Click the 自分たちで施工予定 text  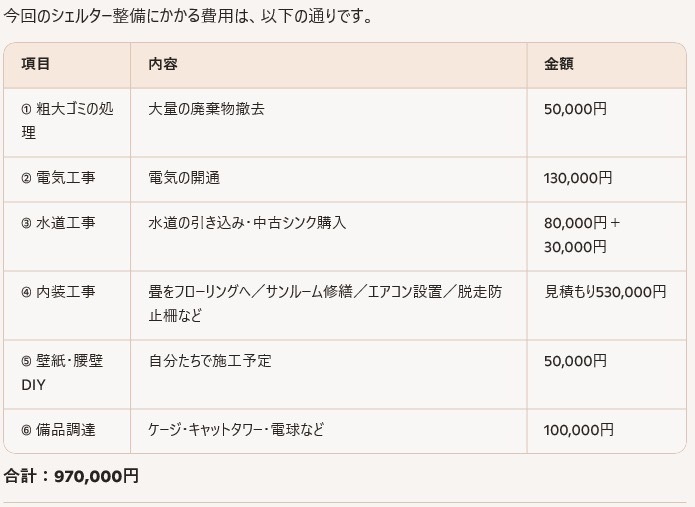click(210, 361)
